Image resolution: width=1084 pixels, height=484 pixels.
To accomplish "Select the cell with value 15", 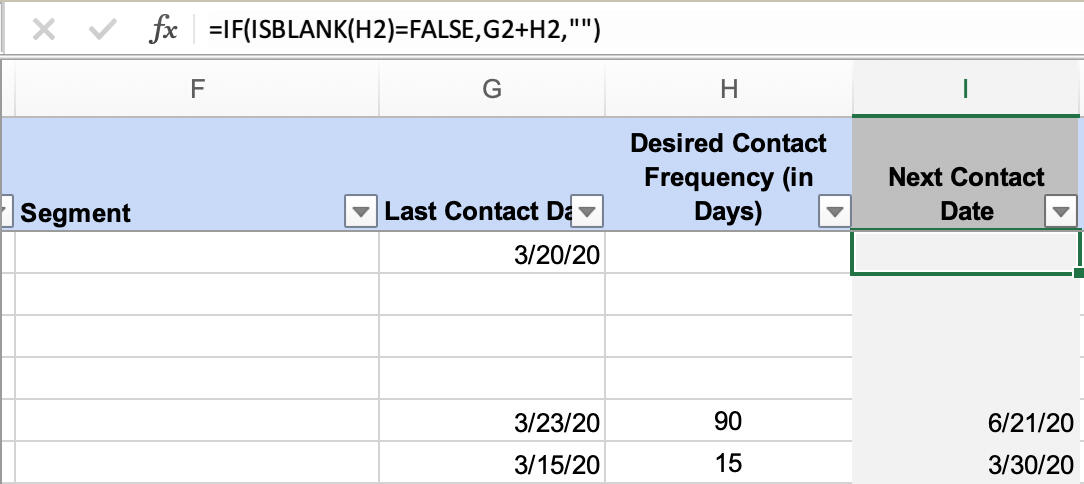I will (x=728, y=465).
